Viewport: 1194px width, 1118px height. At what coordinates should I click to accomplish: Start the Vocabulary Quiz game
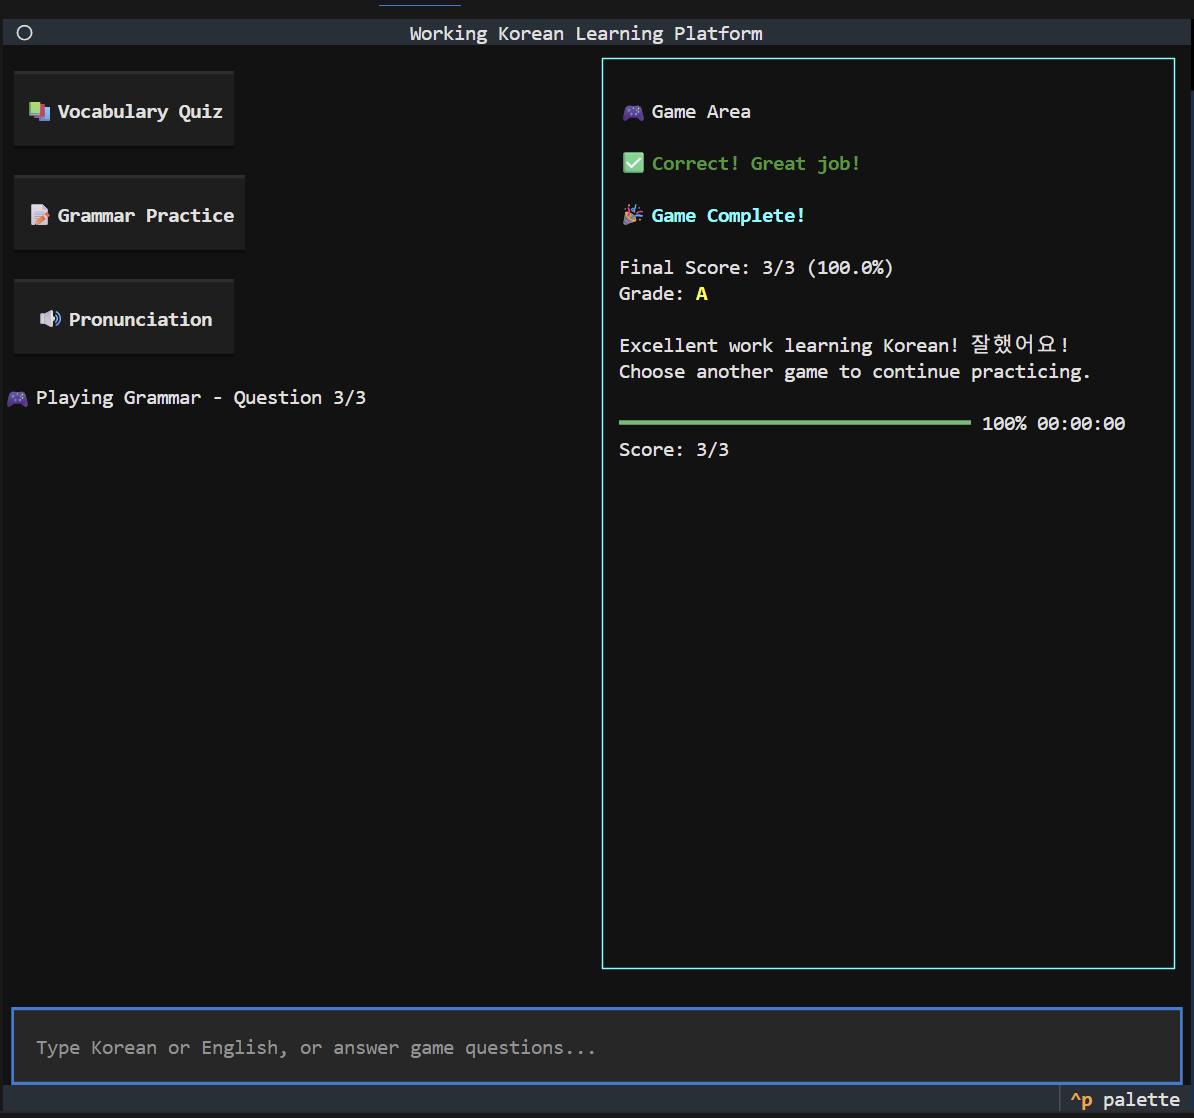click(124, 111)
